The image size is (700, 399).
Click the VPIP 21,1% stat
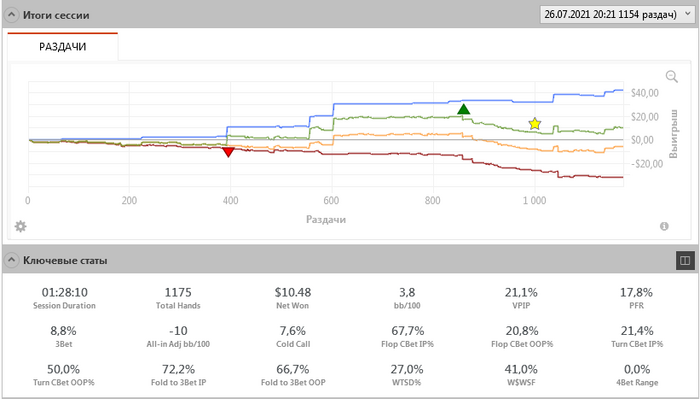pos(521,298)
